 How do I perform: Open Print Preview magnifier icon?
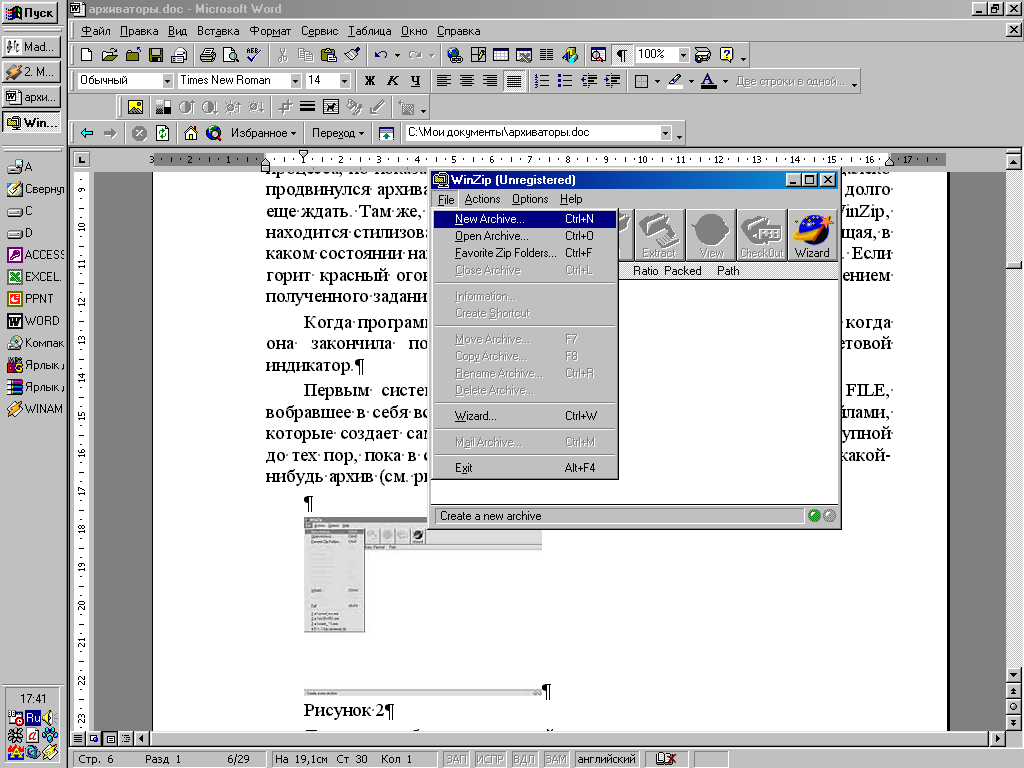pos(230,55)
